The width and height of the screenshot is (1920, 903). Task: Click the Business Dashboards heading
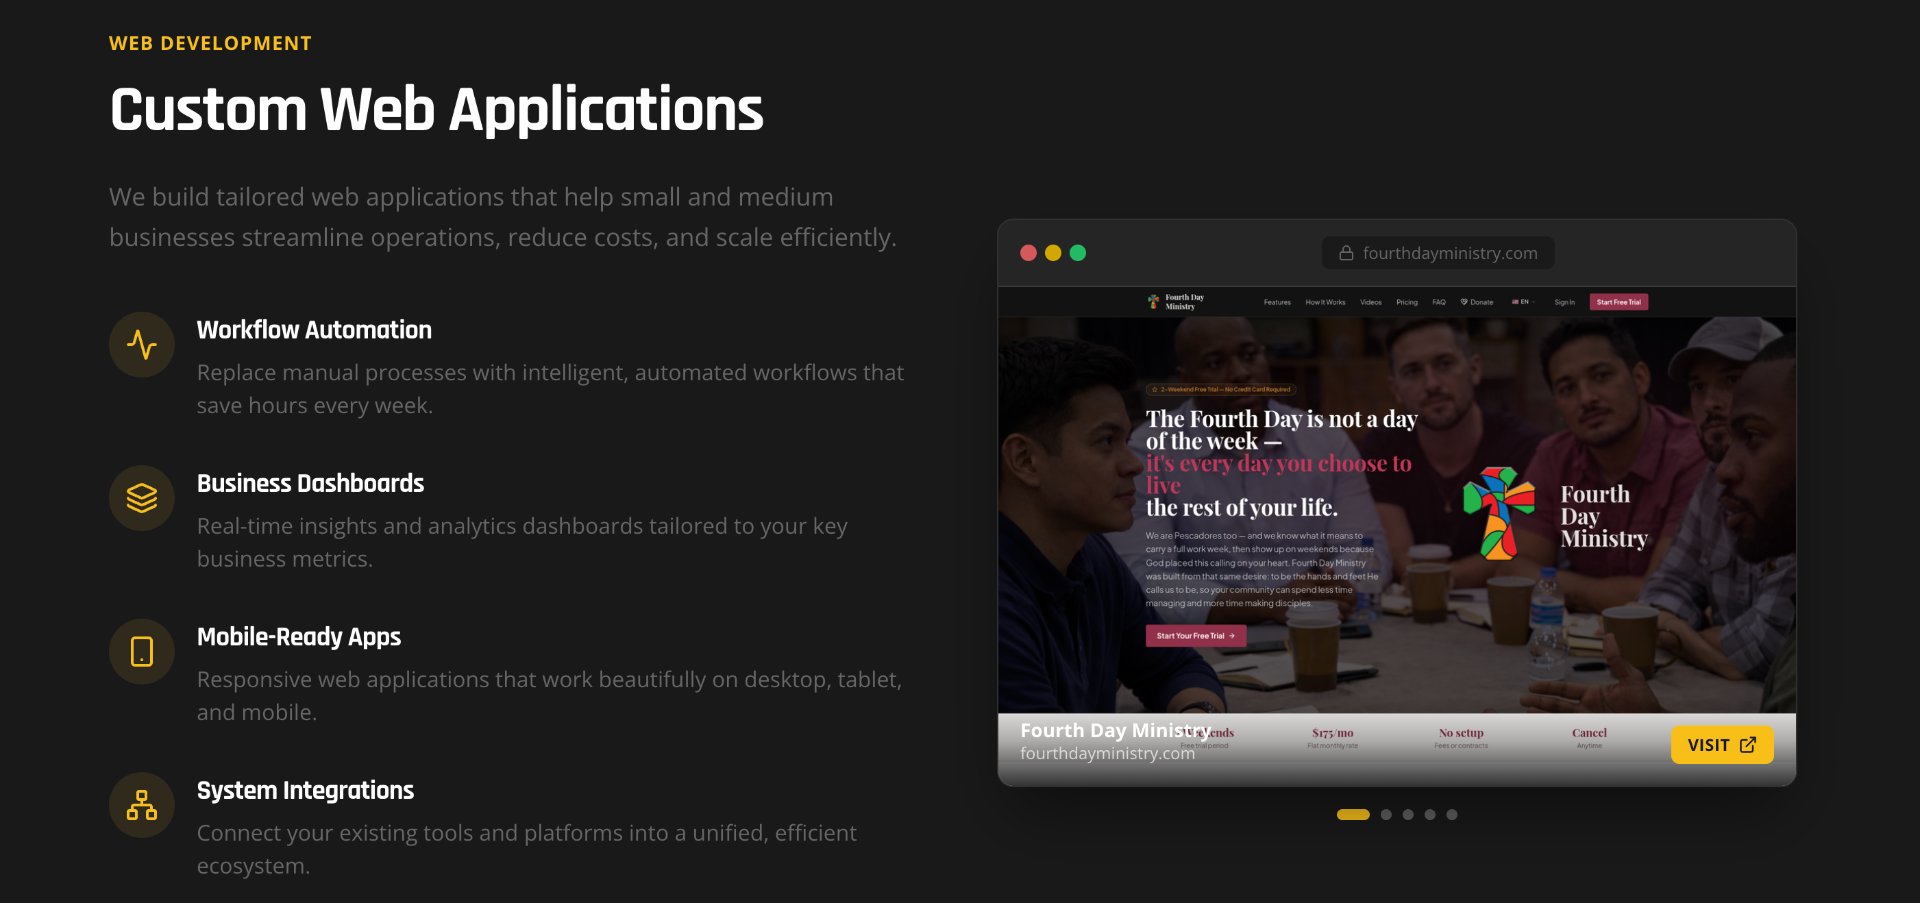310,483
